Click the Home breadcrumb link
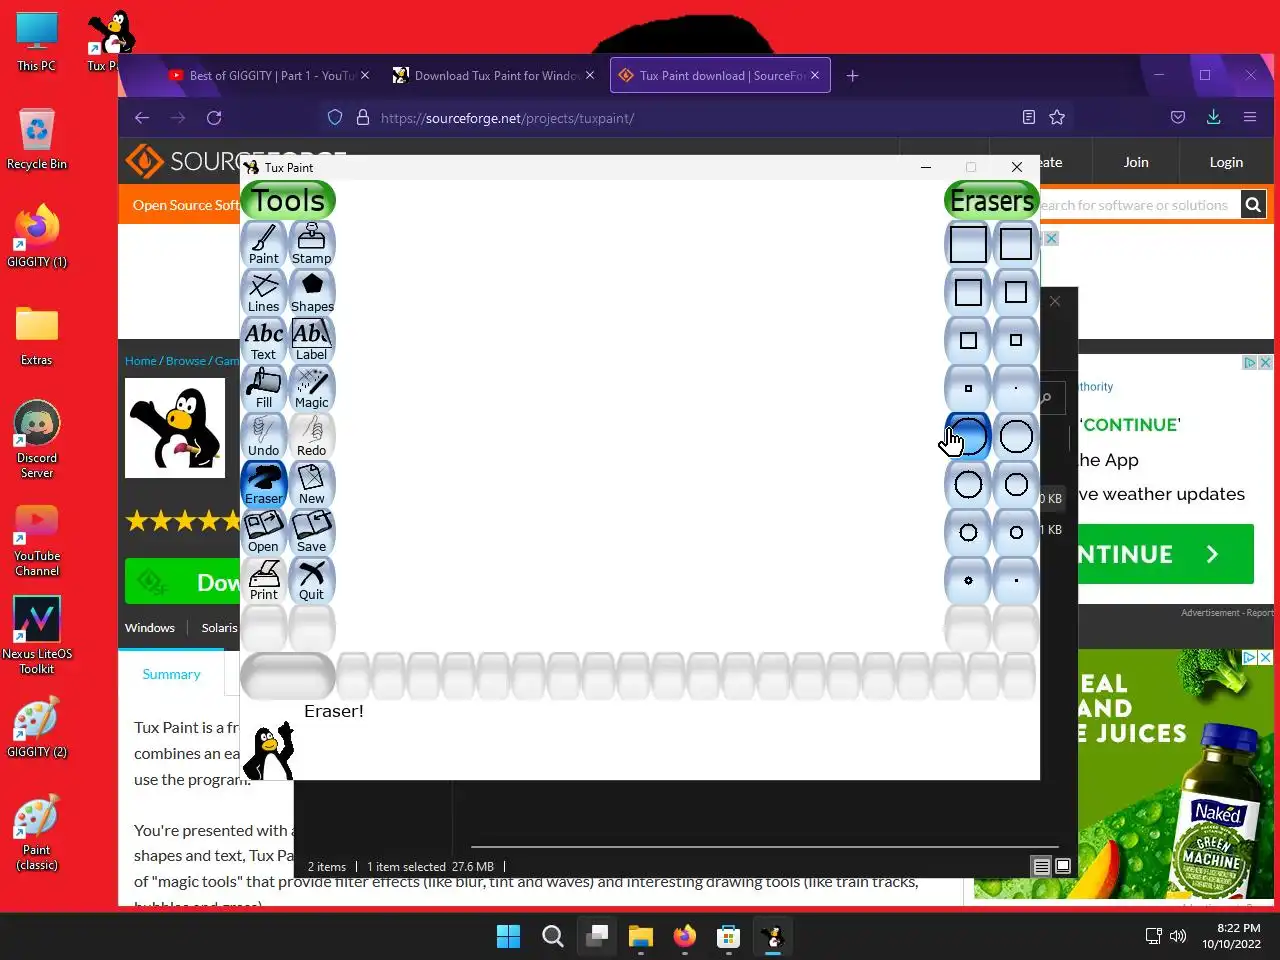Image resolution: width=1280 pixels, height=960 pixels. click(x=141, y=361)
